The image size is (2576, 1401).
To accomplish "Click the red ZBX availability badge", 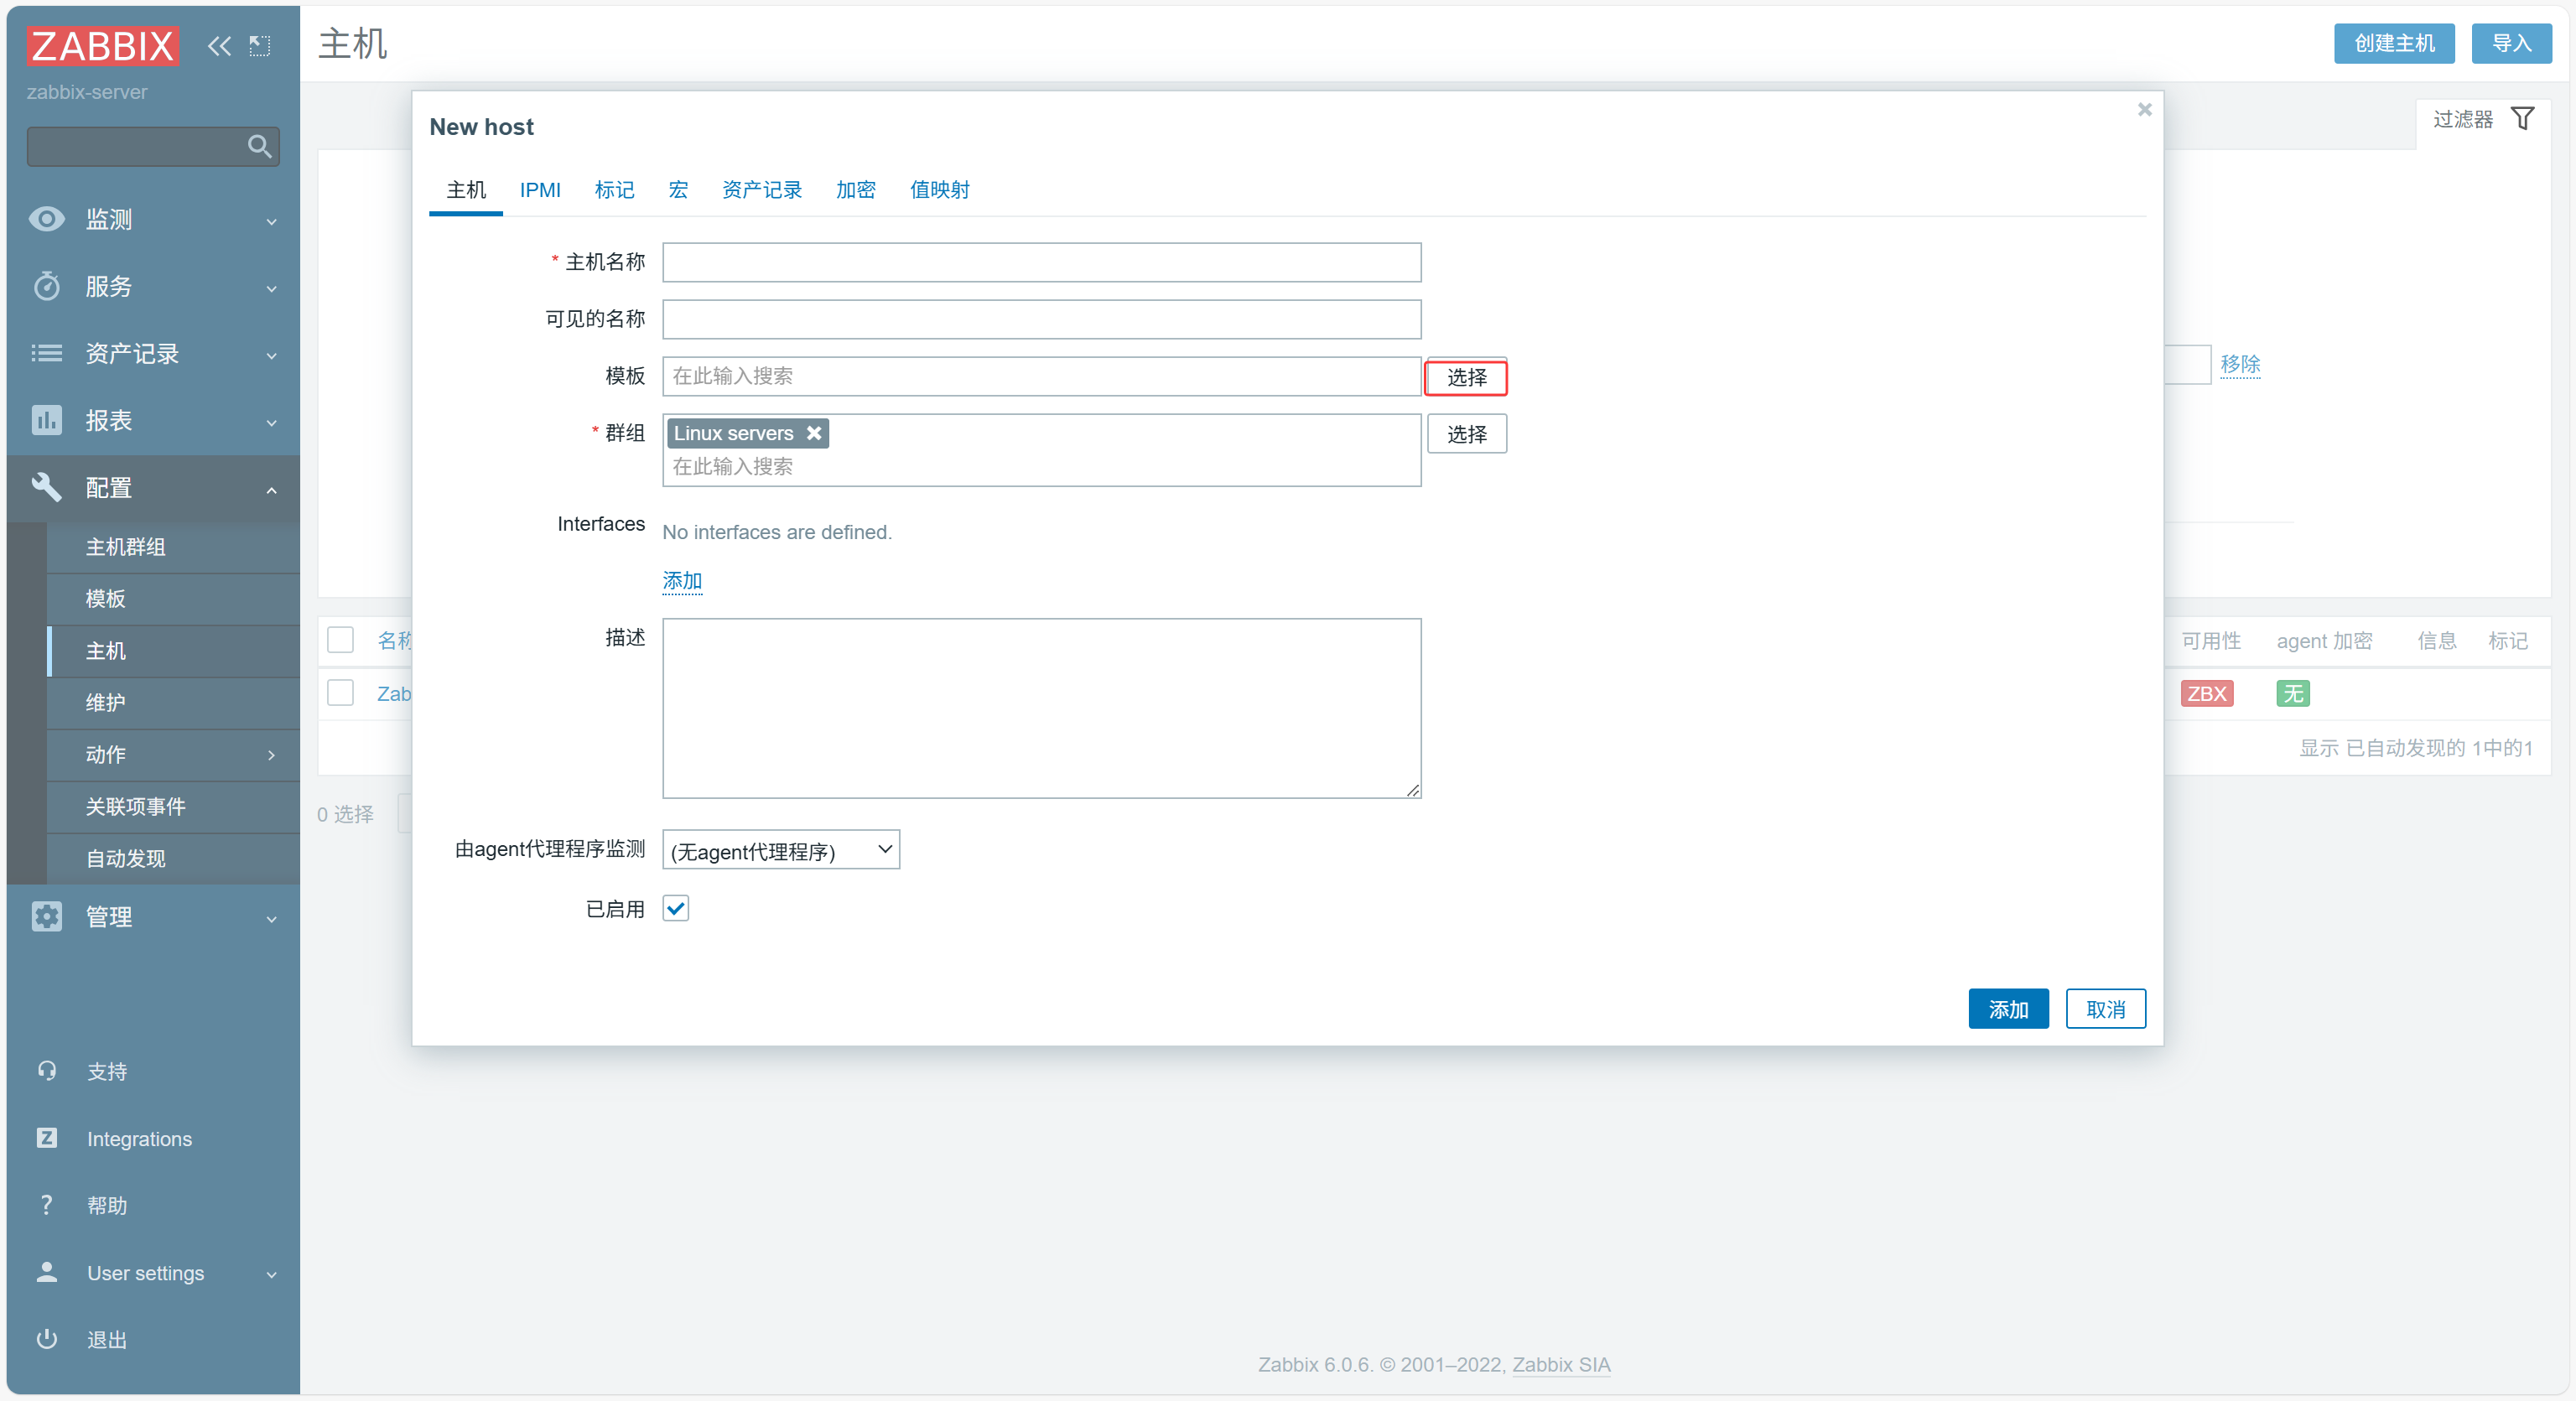I will [2206, 693].
